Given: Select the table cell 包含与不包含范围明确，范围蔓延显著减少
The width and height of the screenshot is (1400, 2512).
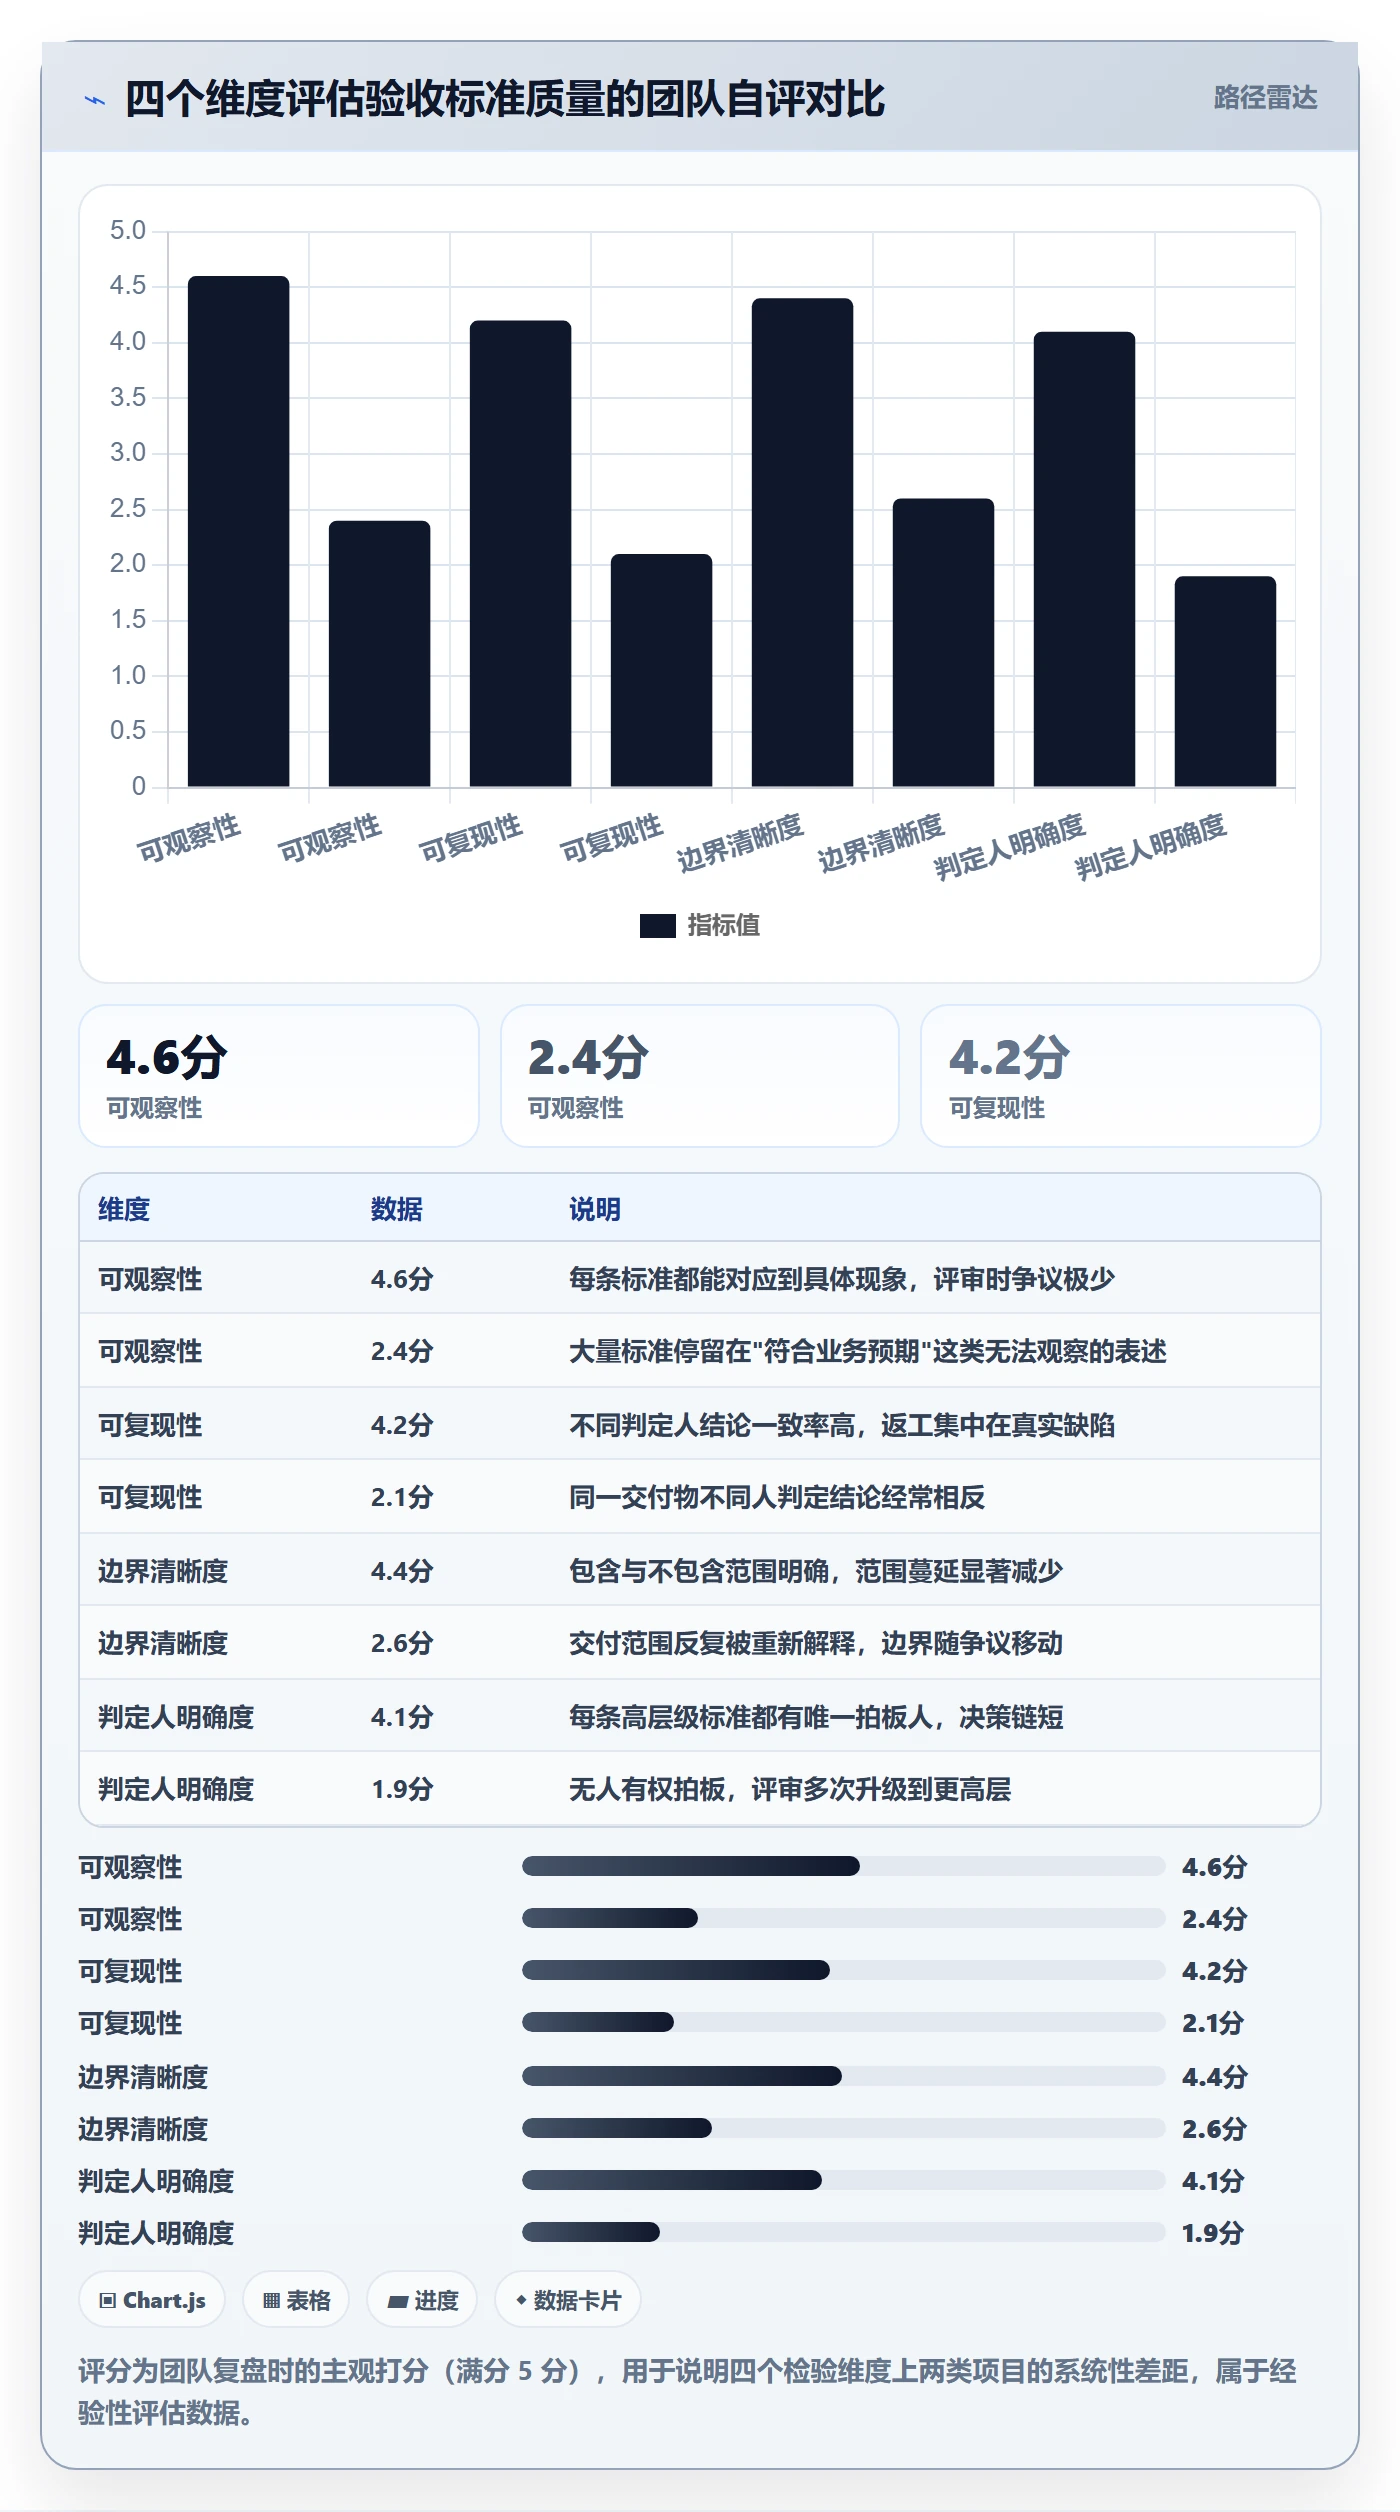Looking at the screenshot, I should (x=816, y=1571).
